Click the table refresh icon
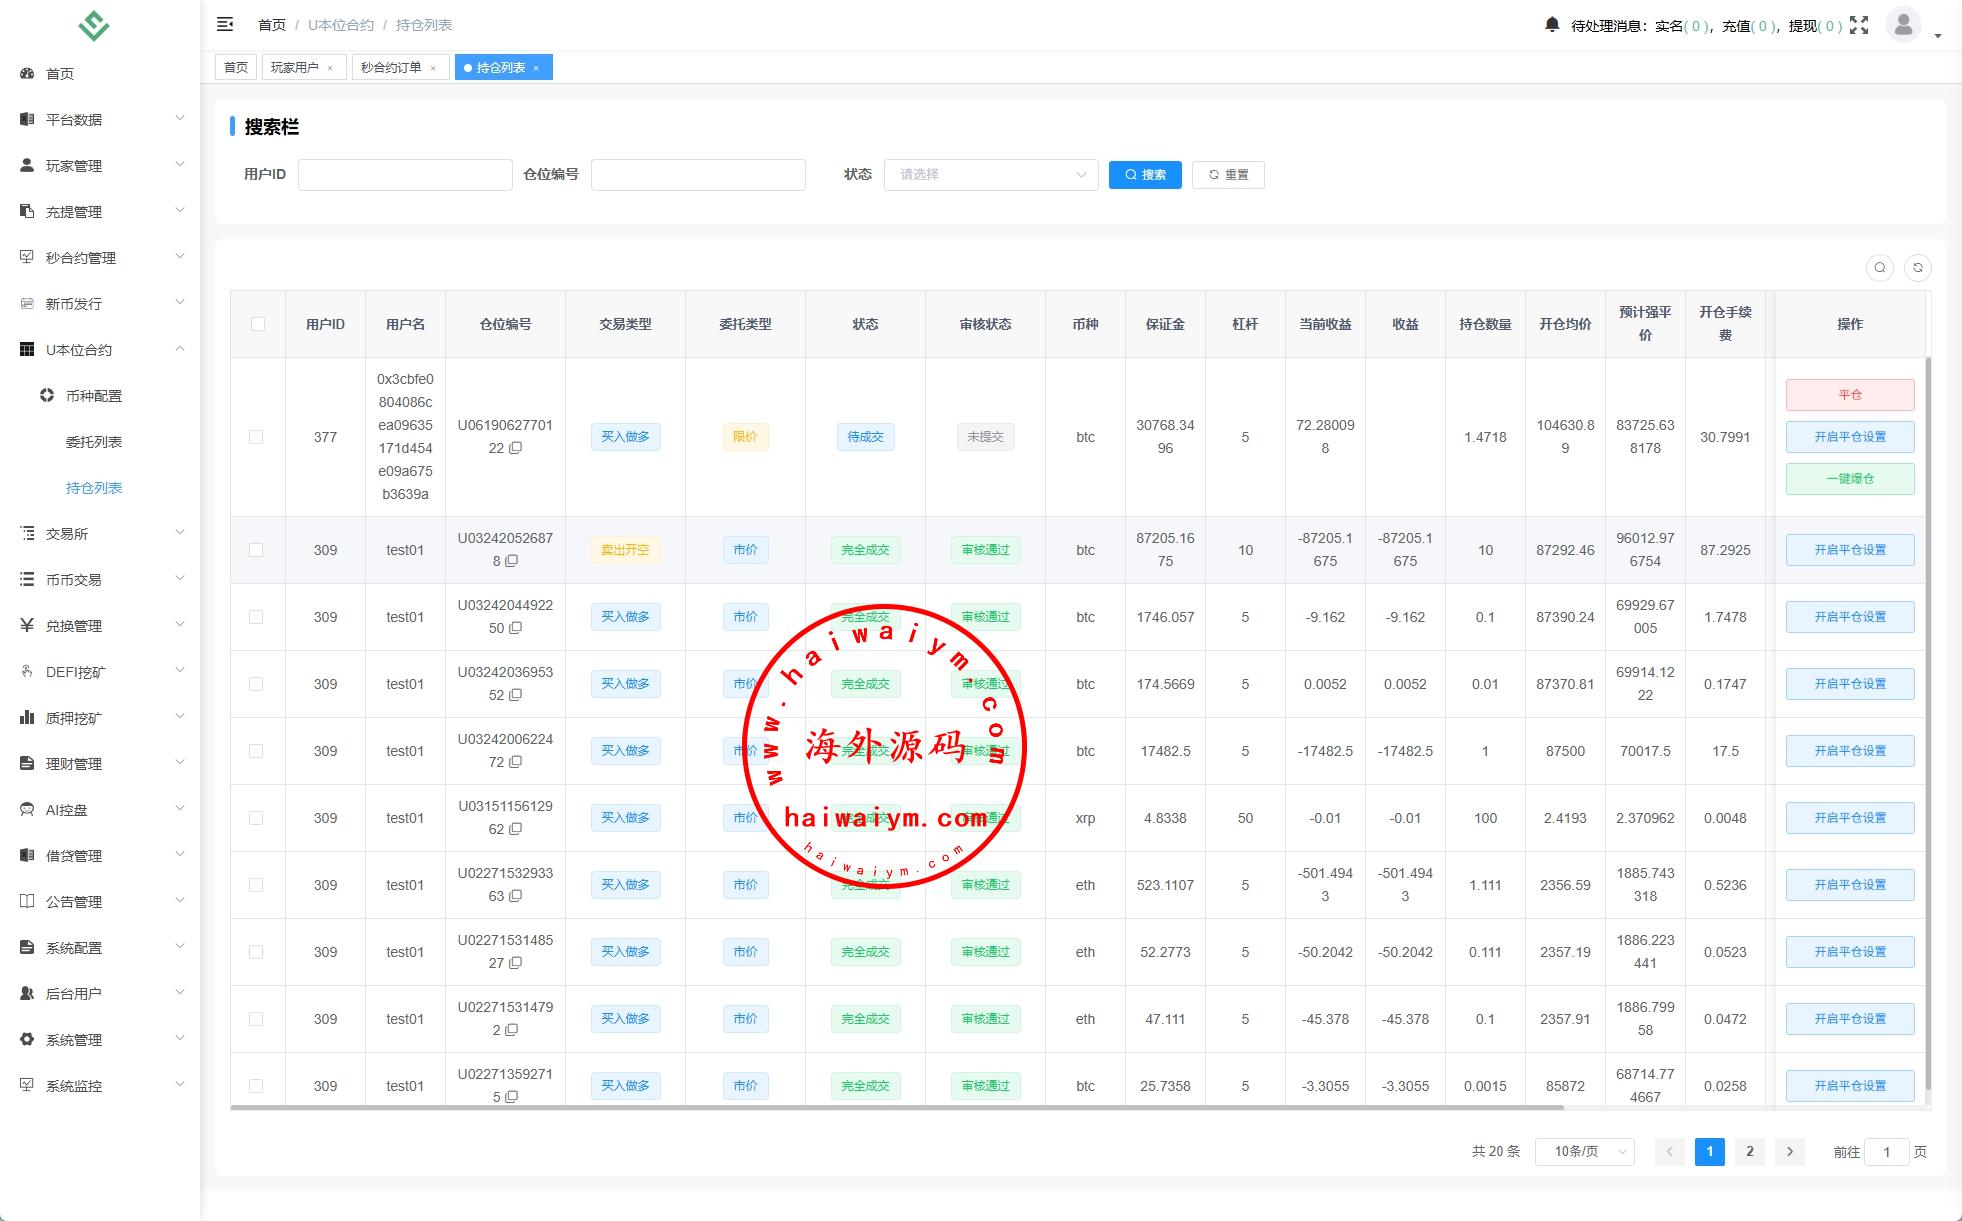This screenshot has width=1962, height=1221. click(1917, 267)
